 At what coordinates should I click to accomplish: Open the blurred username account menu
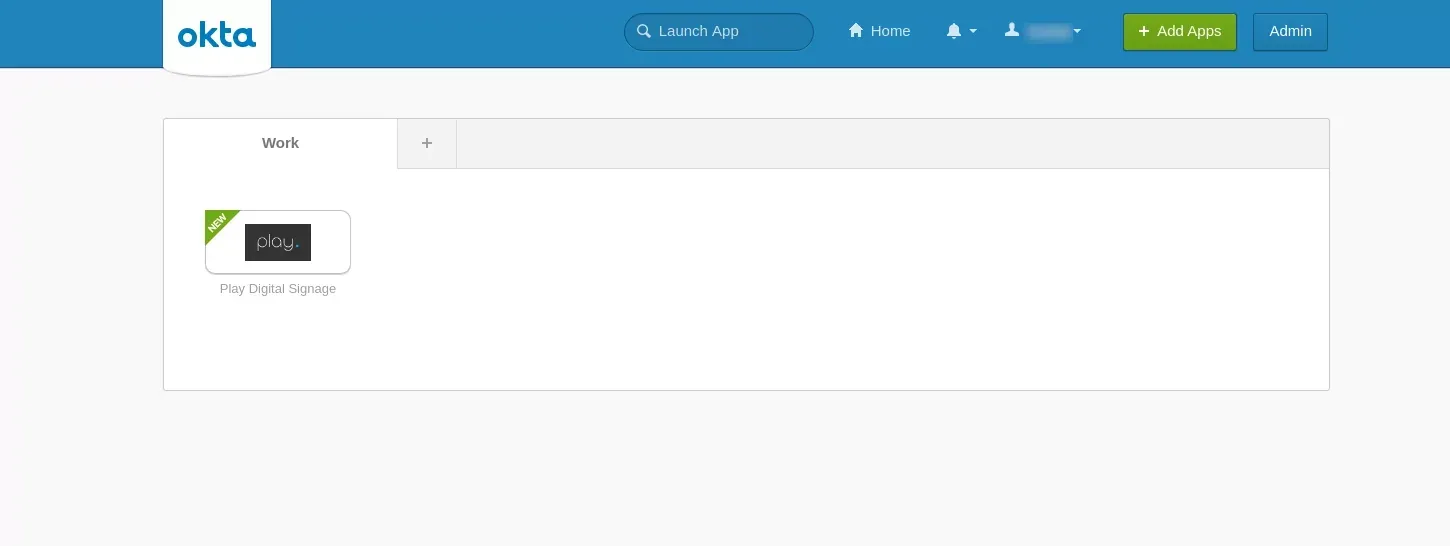tap(1050, 32)
